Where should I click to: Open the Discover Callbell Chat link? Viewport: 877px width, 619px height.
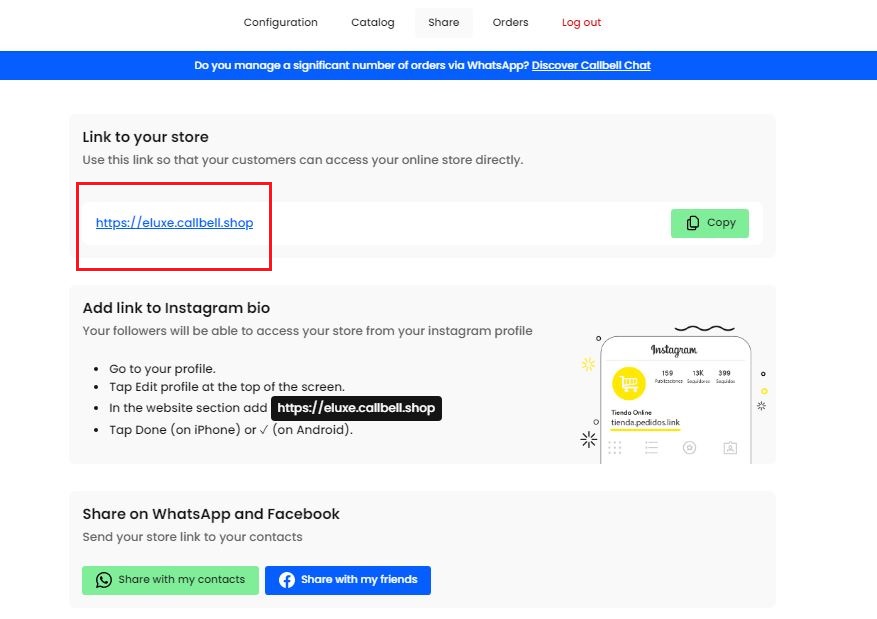pos(591,65)
